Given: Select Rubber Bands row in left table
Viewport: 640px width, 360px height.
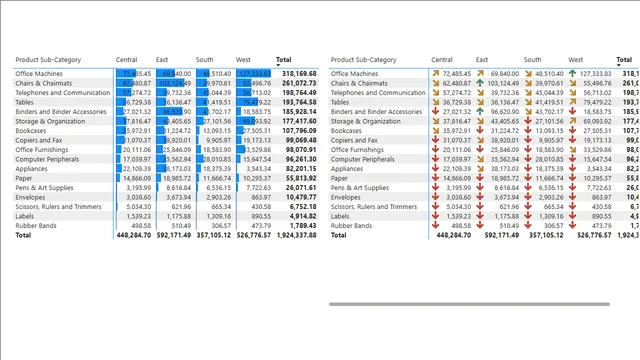Looking at the screenshot, I should click(36, 225).
